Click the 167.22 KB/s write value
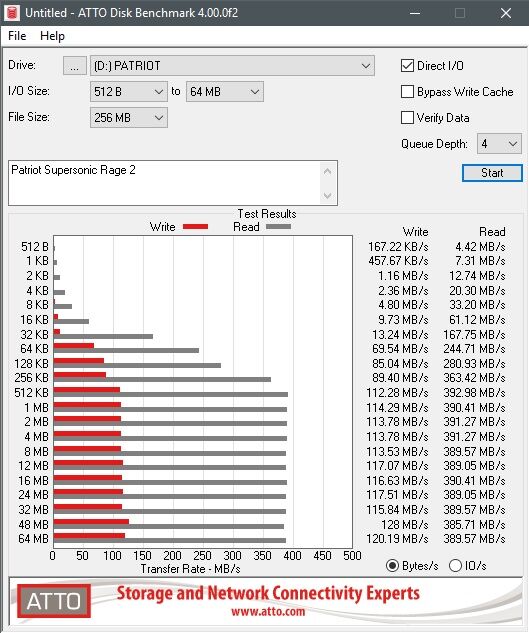This screenshot has height=633, width=529. coord(398,247)
